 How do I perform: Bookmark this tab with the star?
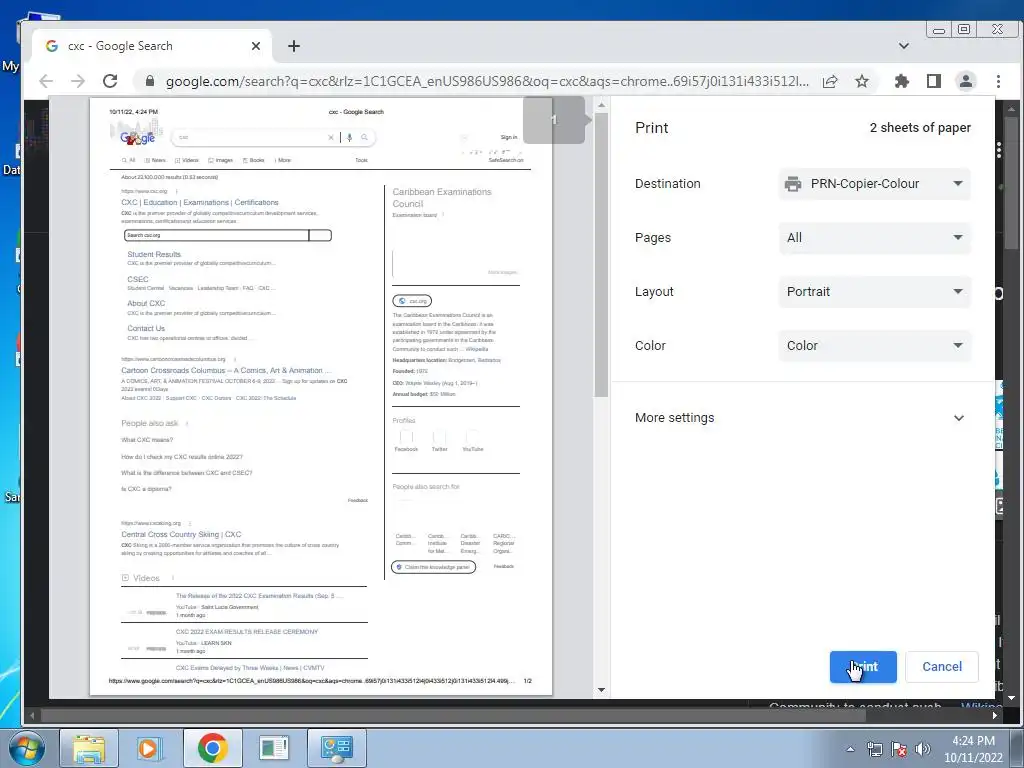click(862, 81)
